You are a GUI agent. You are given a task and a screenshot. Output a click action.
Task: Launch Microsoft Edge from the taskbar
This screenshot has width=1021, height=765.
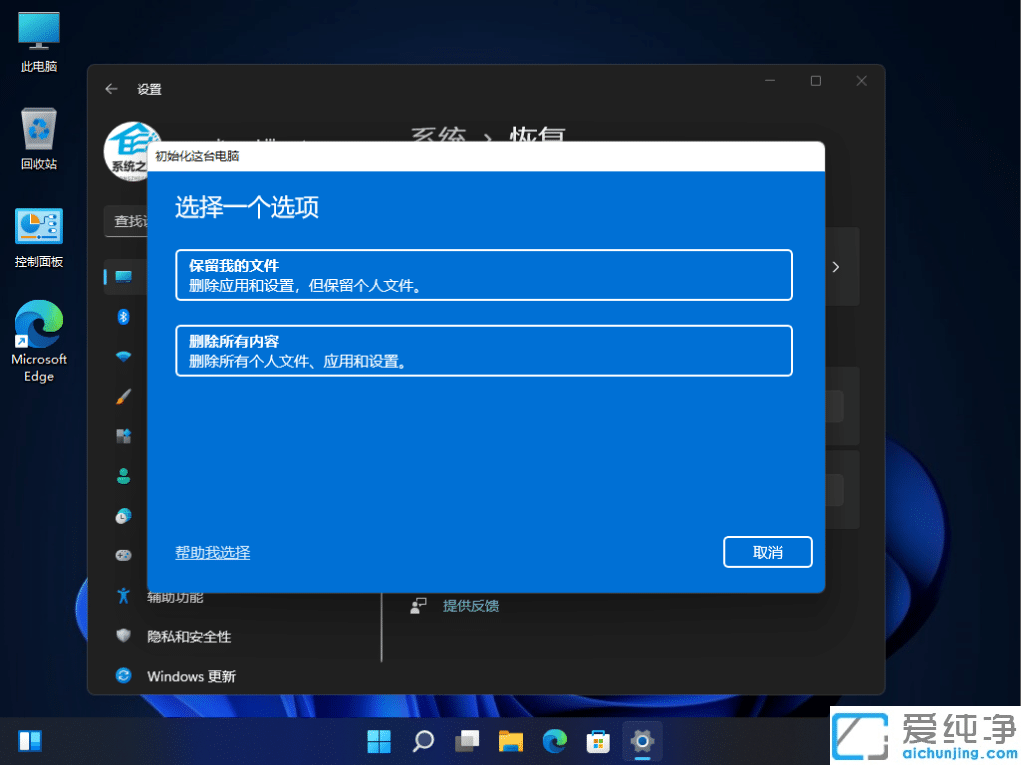point(554,740)
